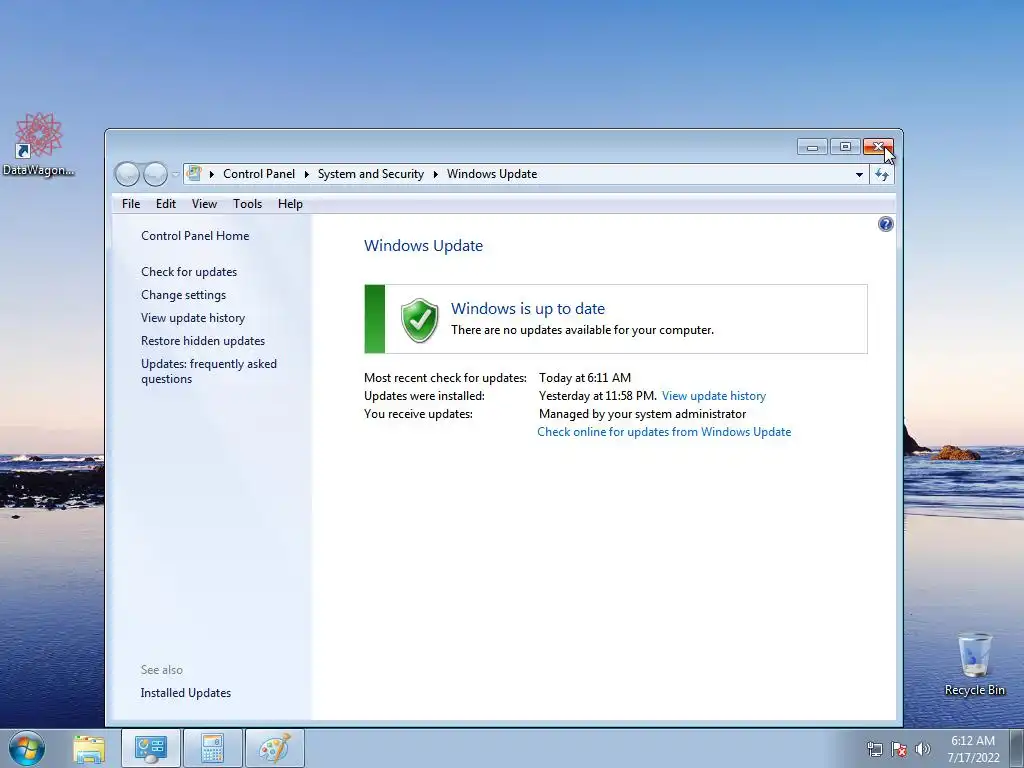The image size is (1024, 768).
Task: Select the Recycle Bin desktop icon
Action: point(974,664)
